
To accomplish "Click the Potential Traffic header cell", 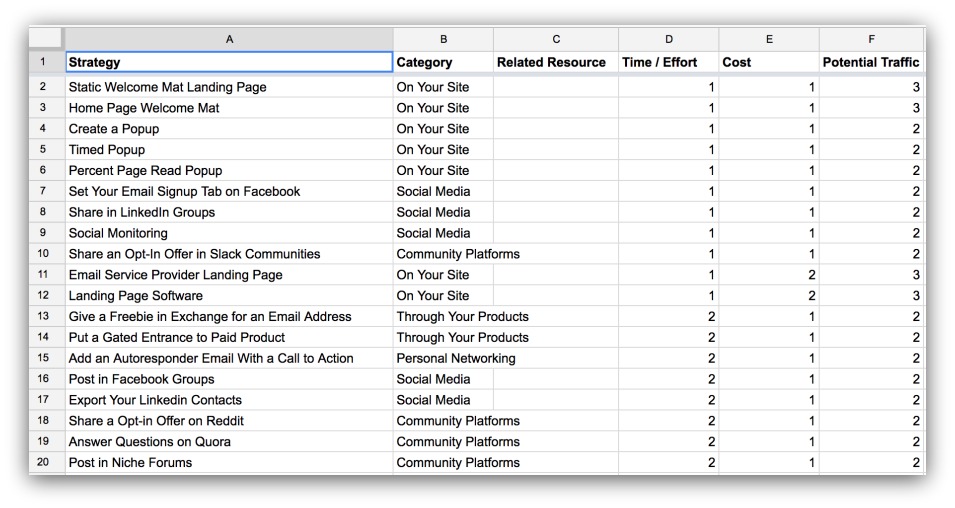I will point(872,62).
